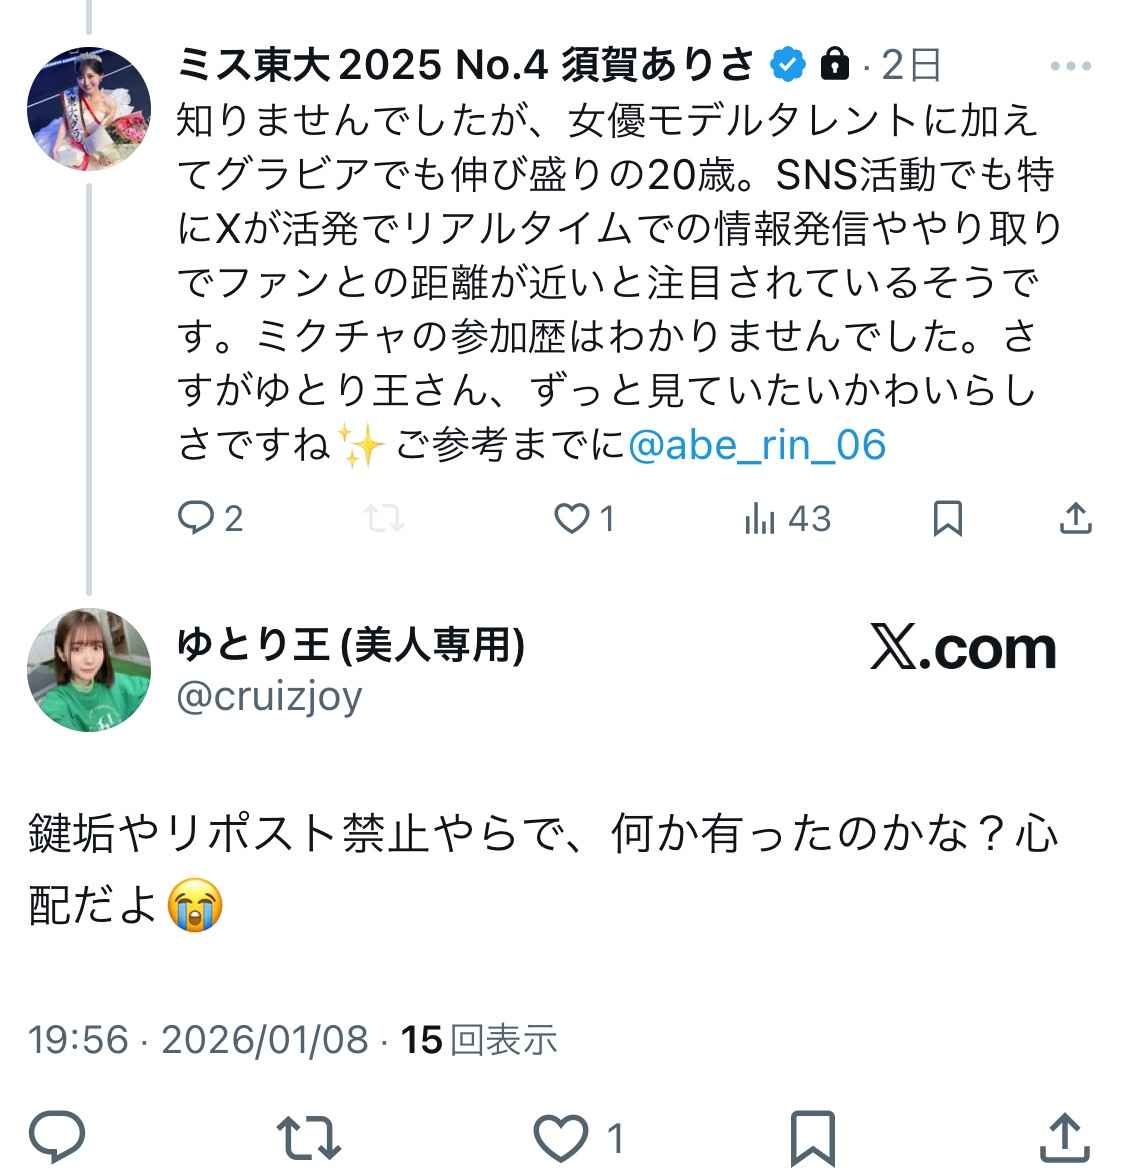Click the blue verified badge
1125x1176 pixels.
[787, 66]
